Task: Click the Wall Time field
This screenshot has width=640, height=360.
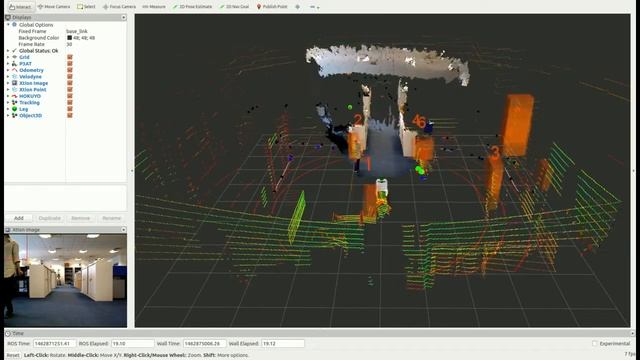Action: [204, 344]
